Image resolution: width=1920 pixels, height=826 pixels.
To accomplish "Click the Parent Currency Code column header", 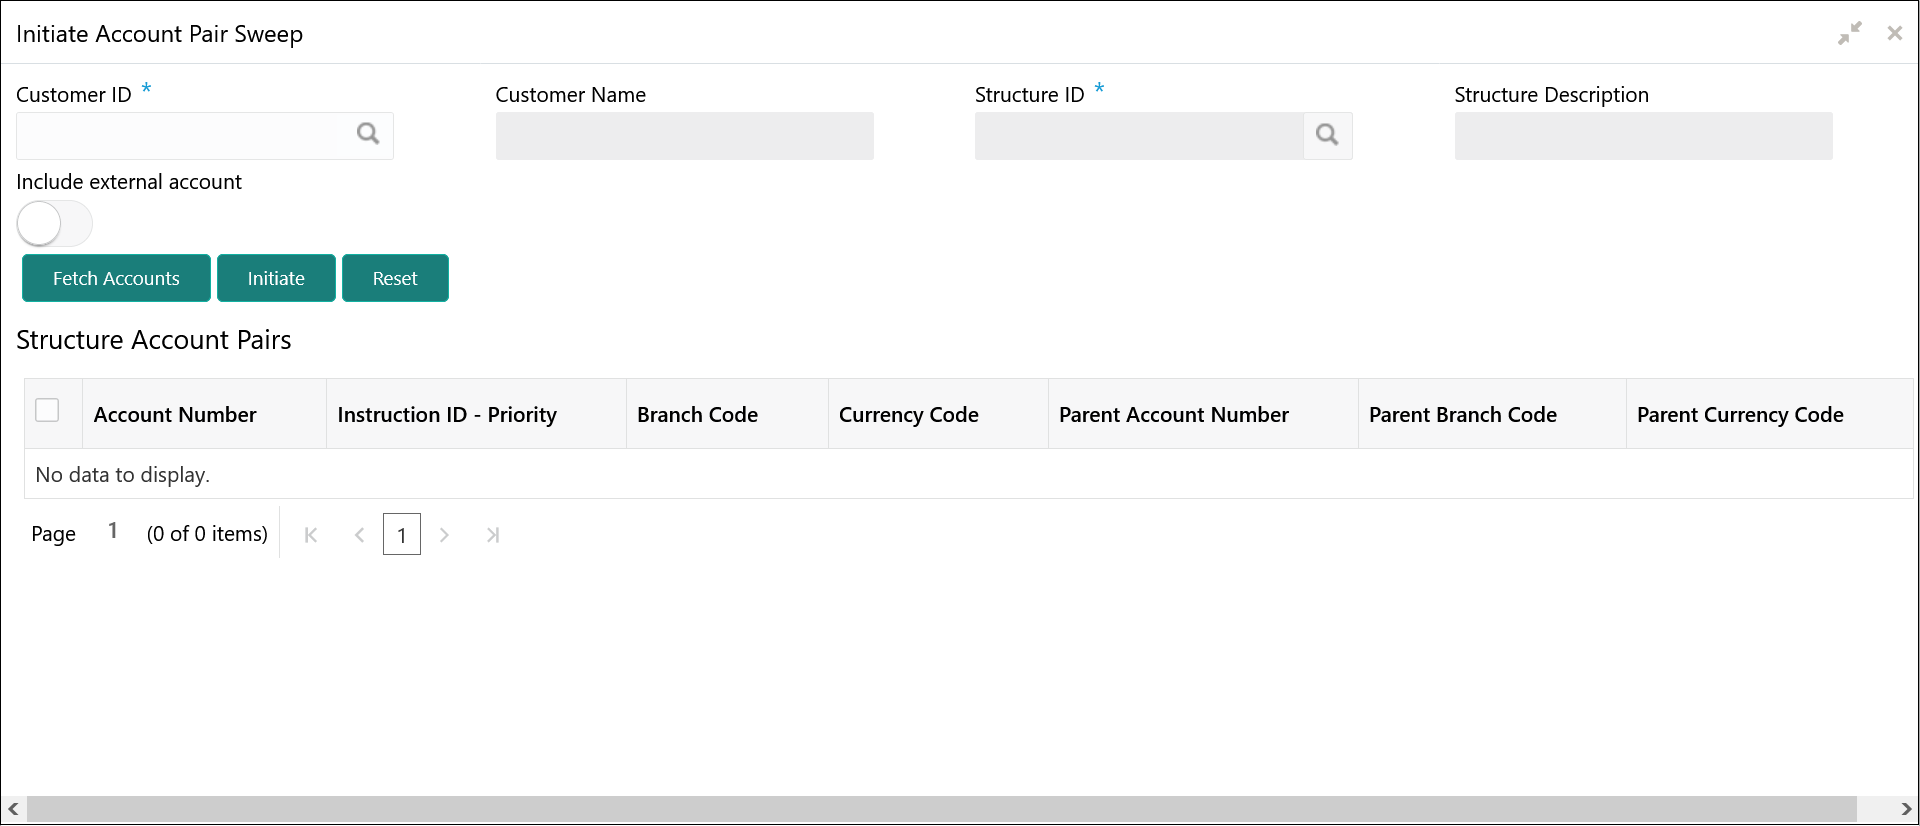I will tap(1770, 414).
